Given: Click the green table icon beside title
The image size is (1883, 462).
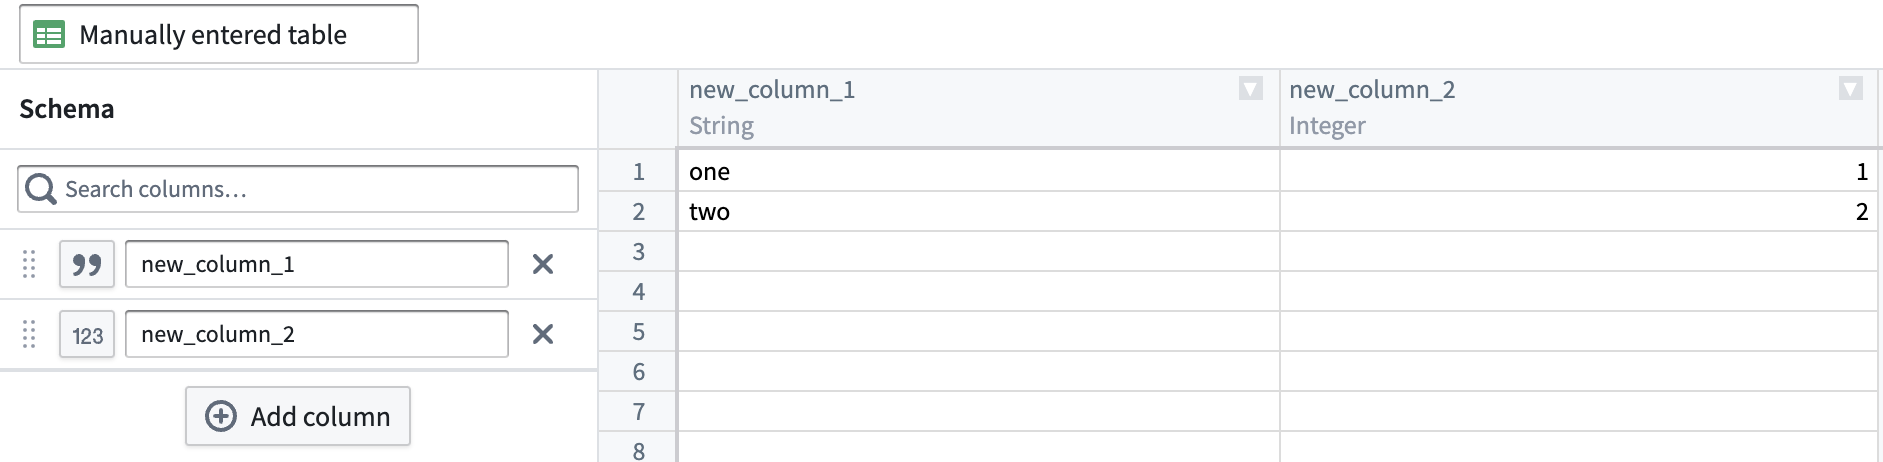Looking at the screenshot, I should point(48,35).
